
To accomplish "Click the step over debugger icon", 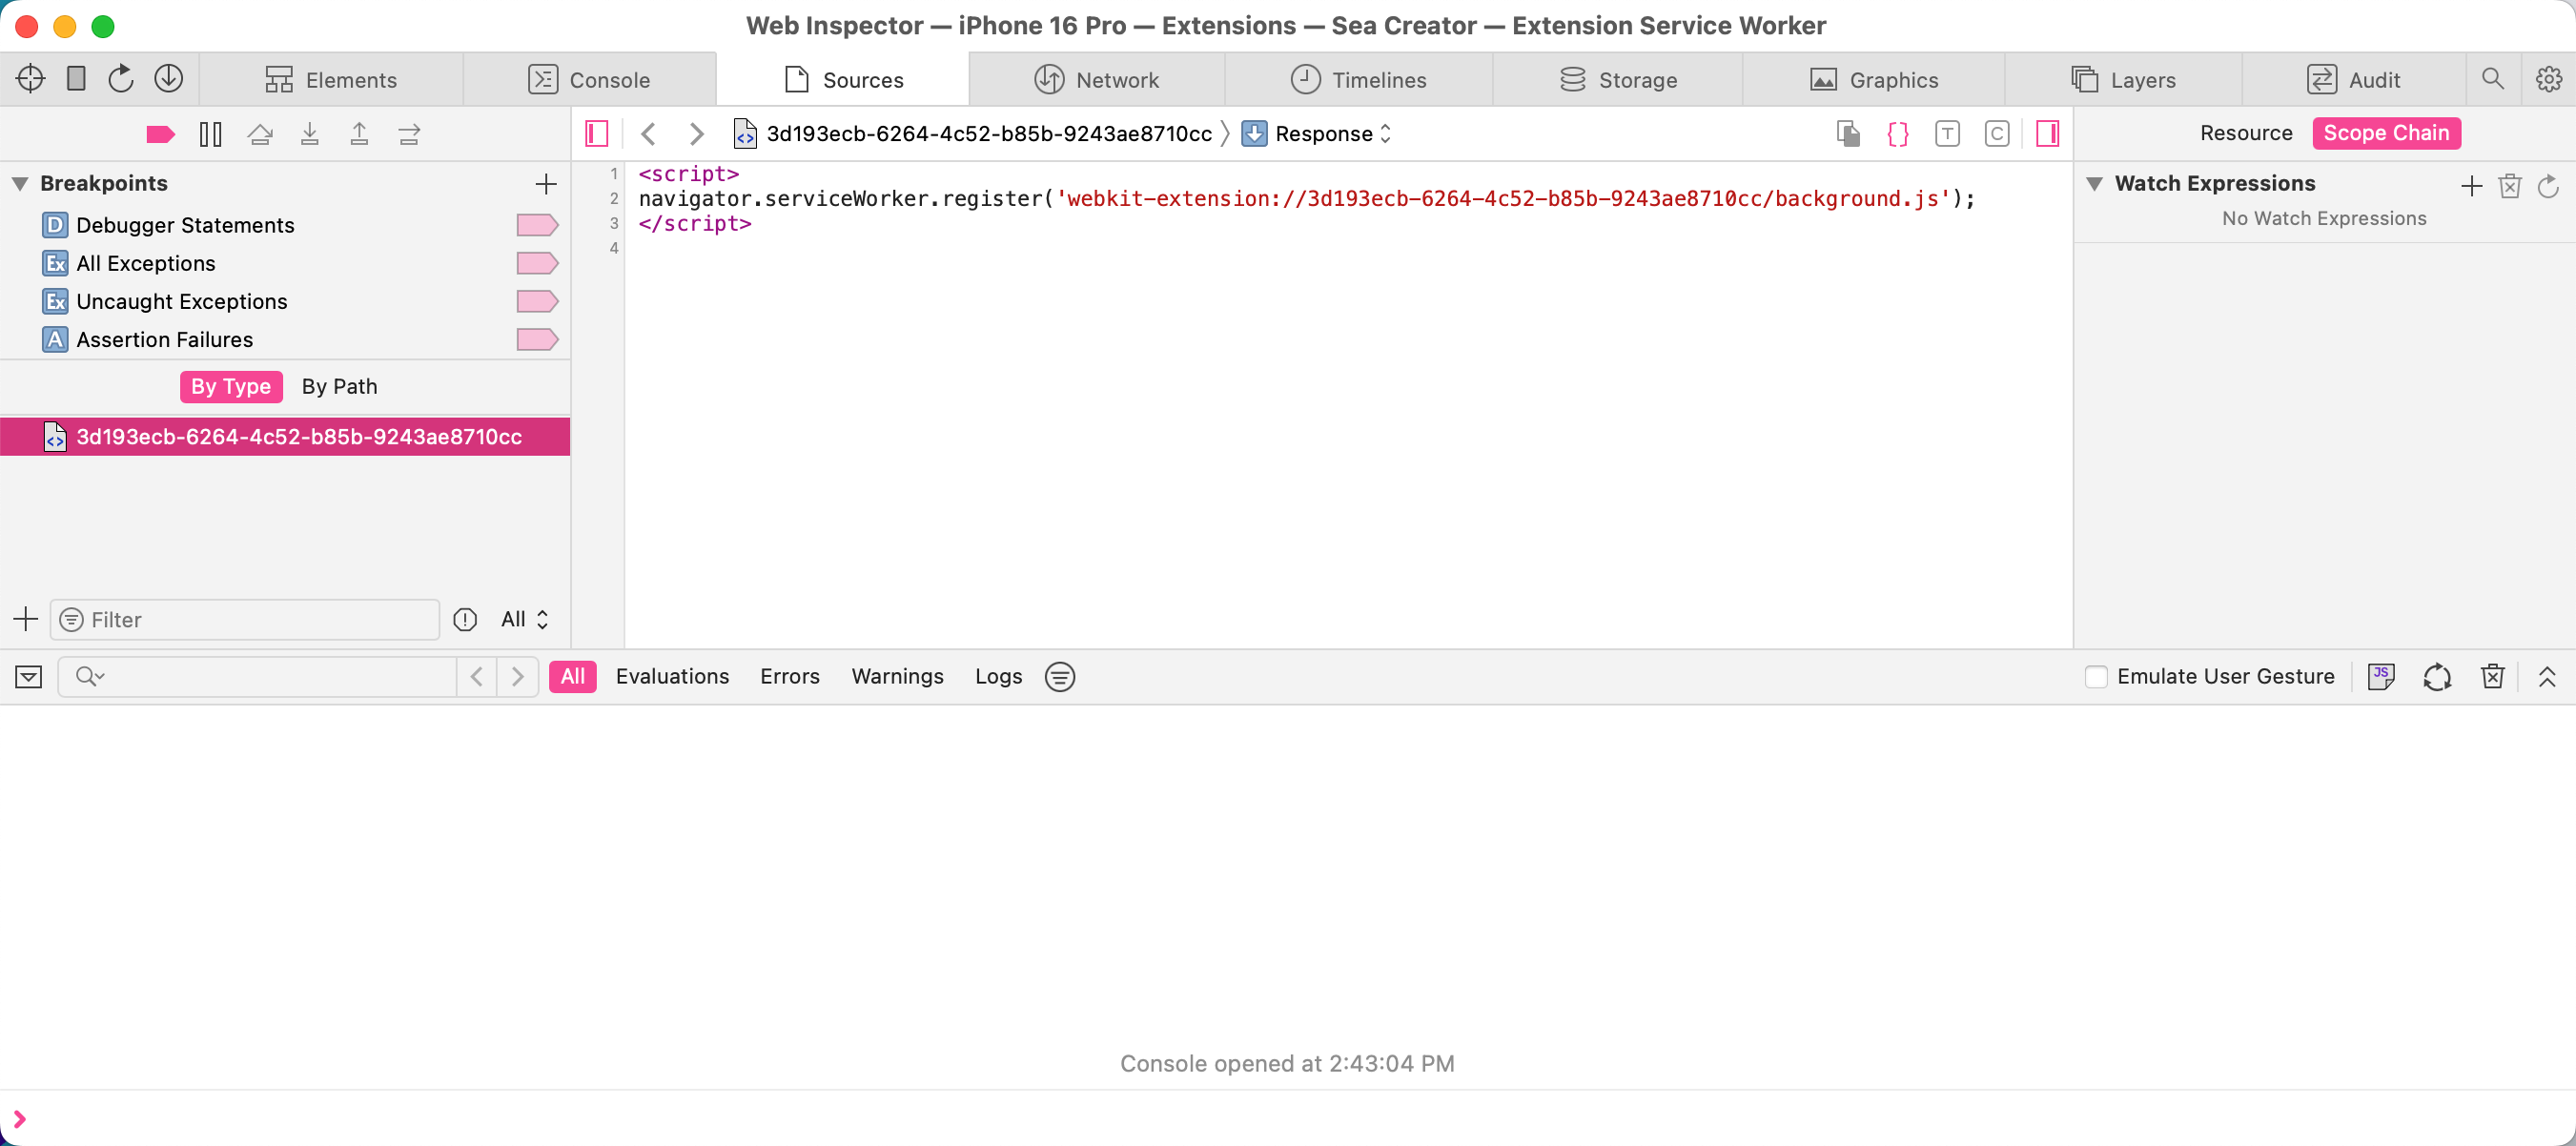I will [260, 134].
